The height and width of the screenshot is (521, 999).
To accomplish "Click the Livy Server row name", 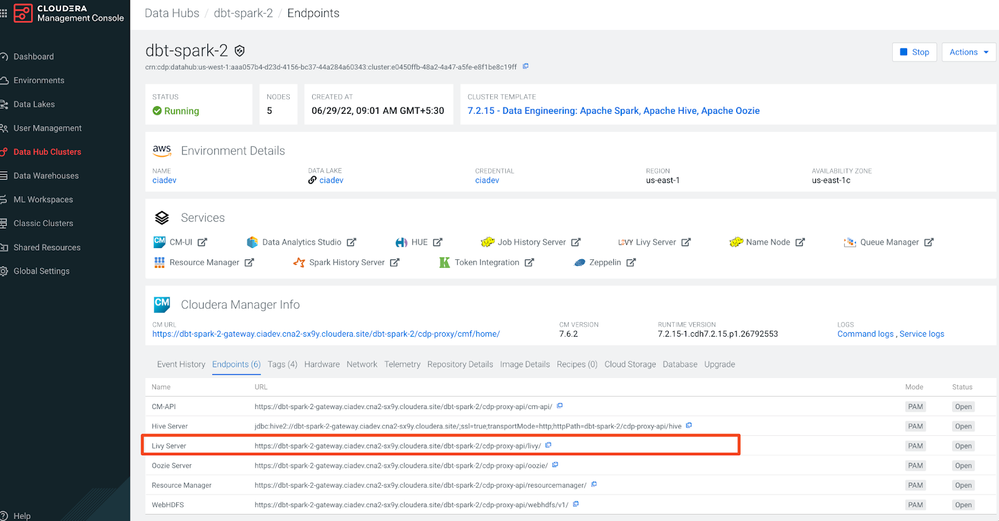I will pos(169,446).
